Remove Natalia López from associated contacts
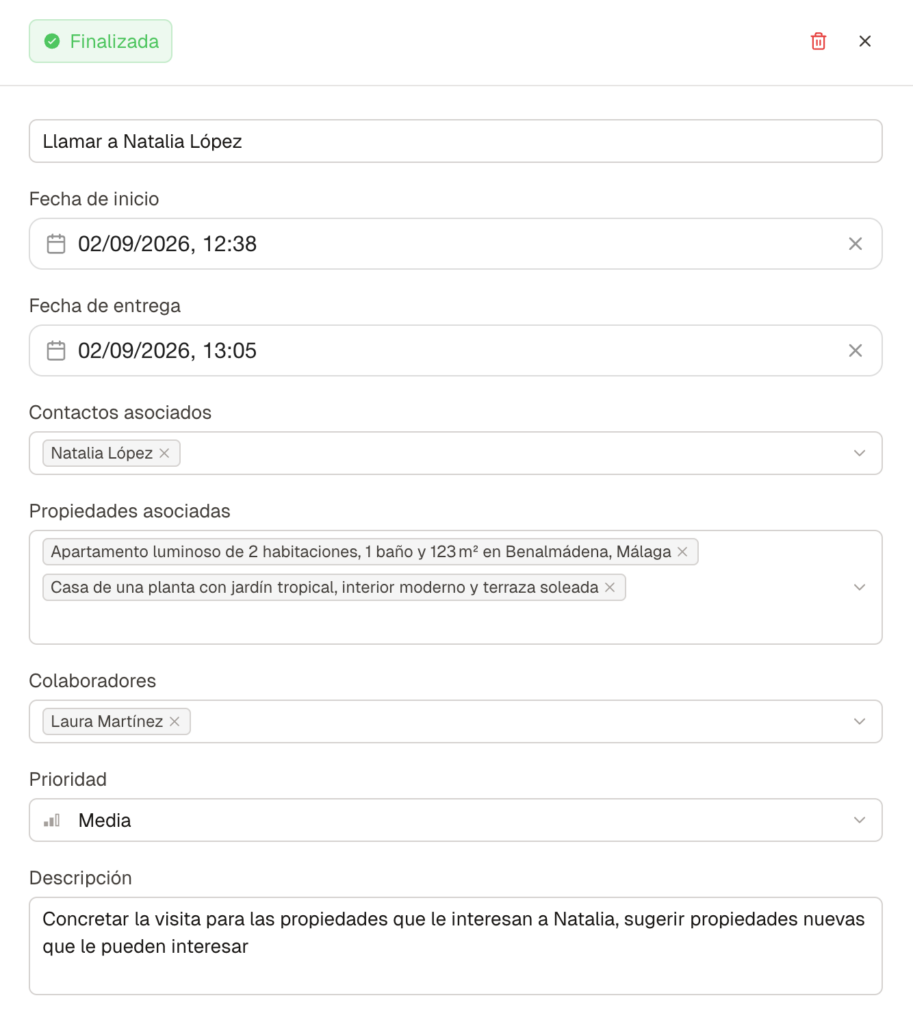913x1024 pixels. 164,453
